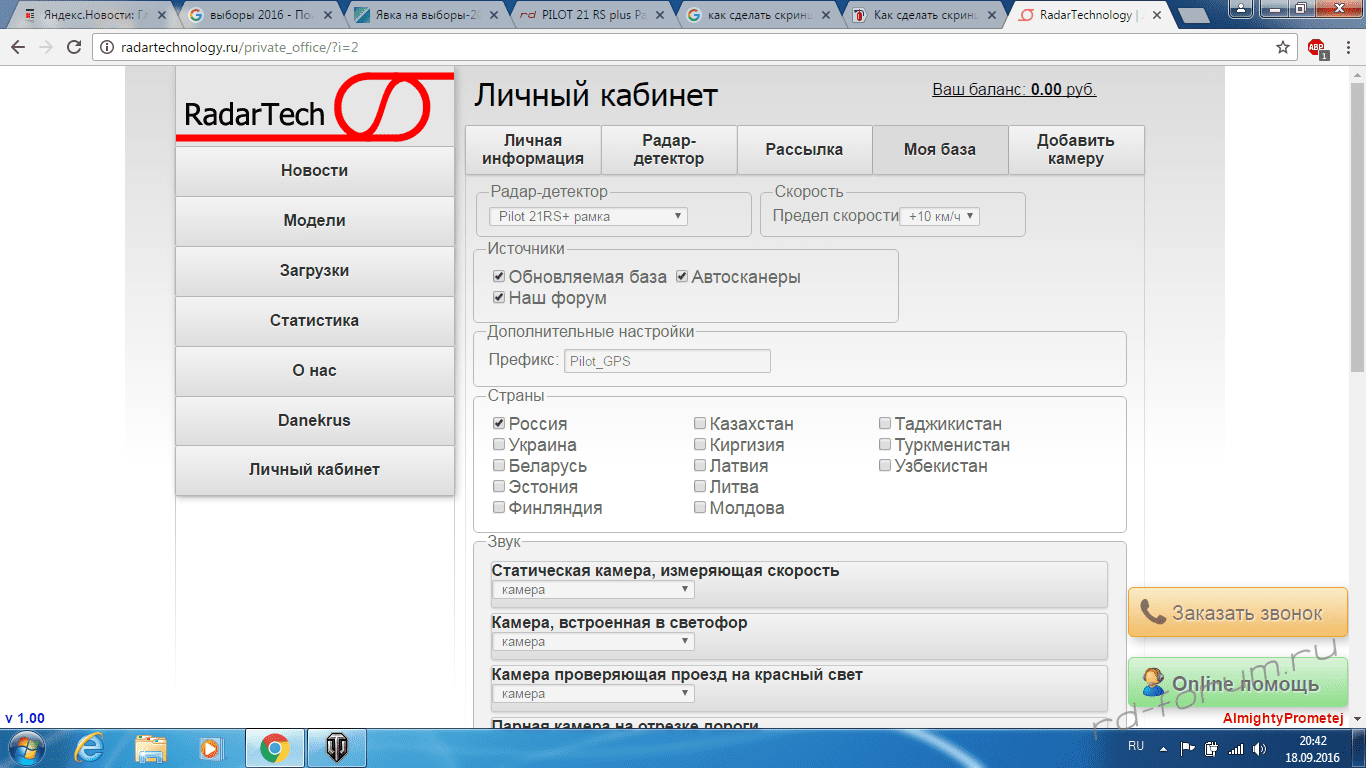This screenshot has height=768, width=1366.
Task: Open the Danekrus sidebar menu item
Action: point(314,420)
